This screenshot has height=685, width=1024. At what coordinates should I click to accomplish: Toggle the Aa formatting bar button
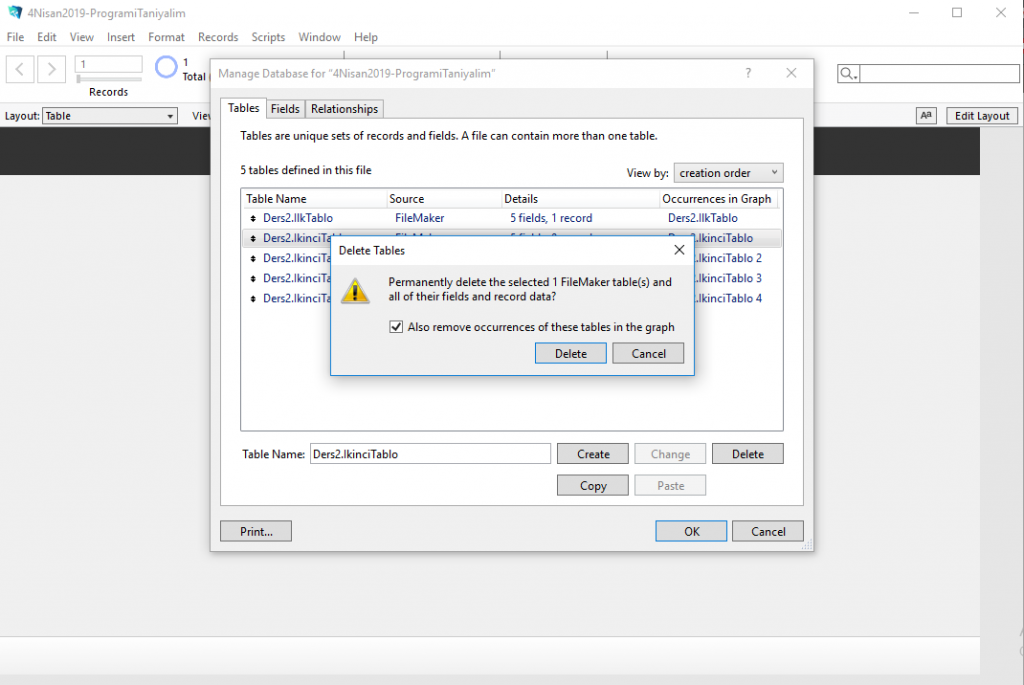pyautogui.click(x=926, y=116)
